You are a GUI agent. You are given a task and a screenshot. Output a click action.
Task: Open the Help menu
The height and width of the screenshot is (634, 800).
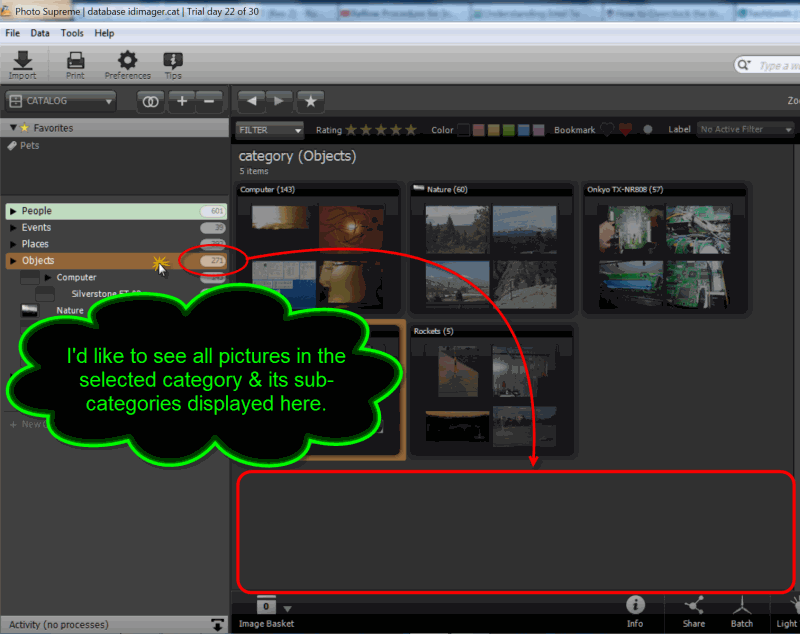pos(104,33)
